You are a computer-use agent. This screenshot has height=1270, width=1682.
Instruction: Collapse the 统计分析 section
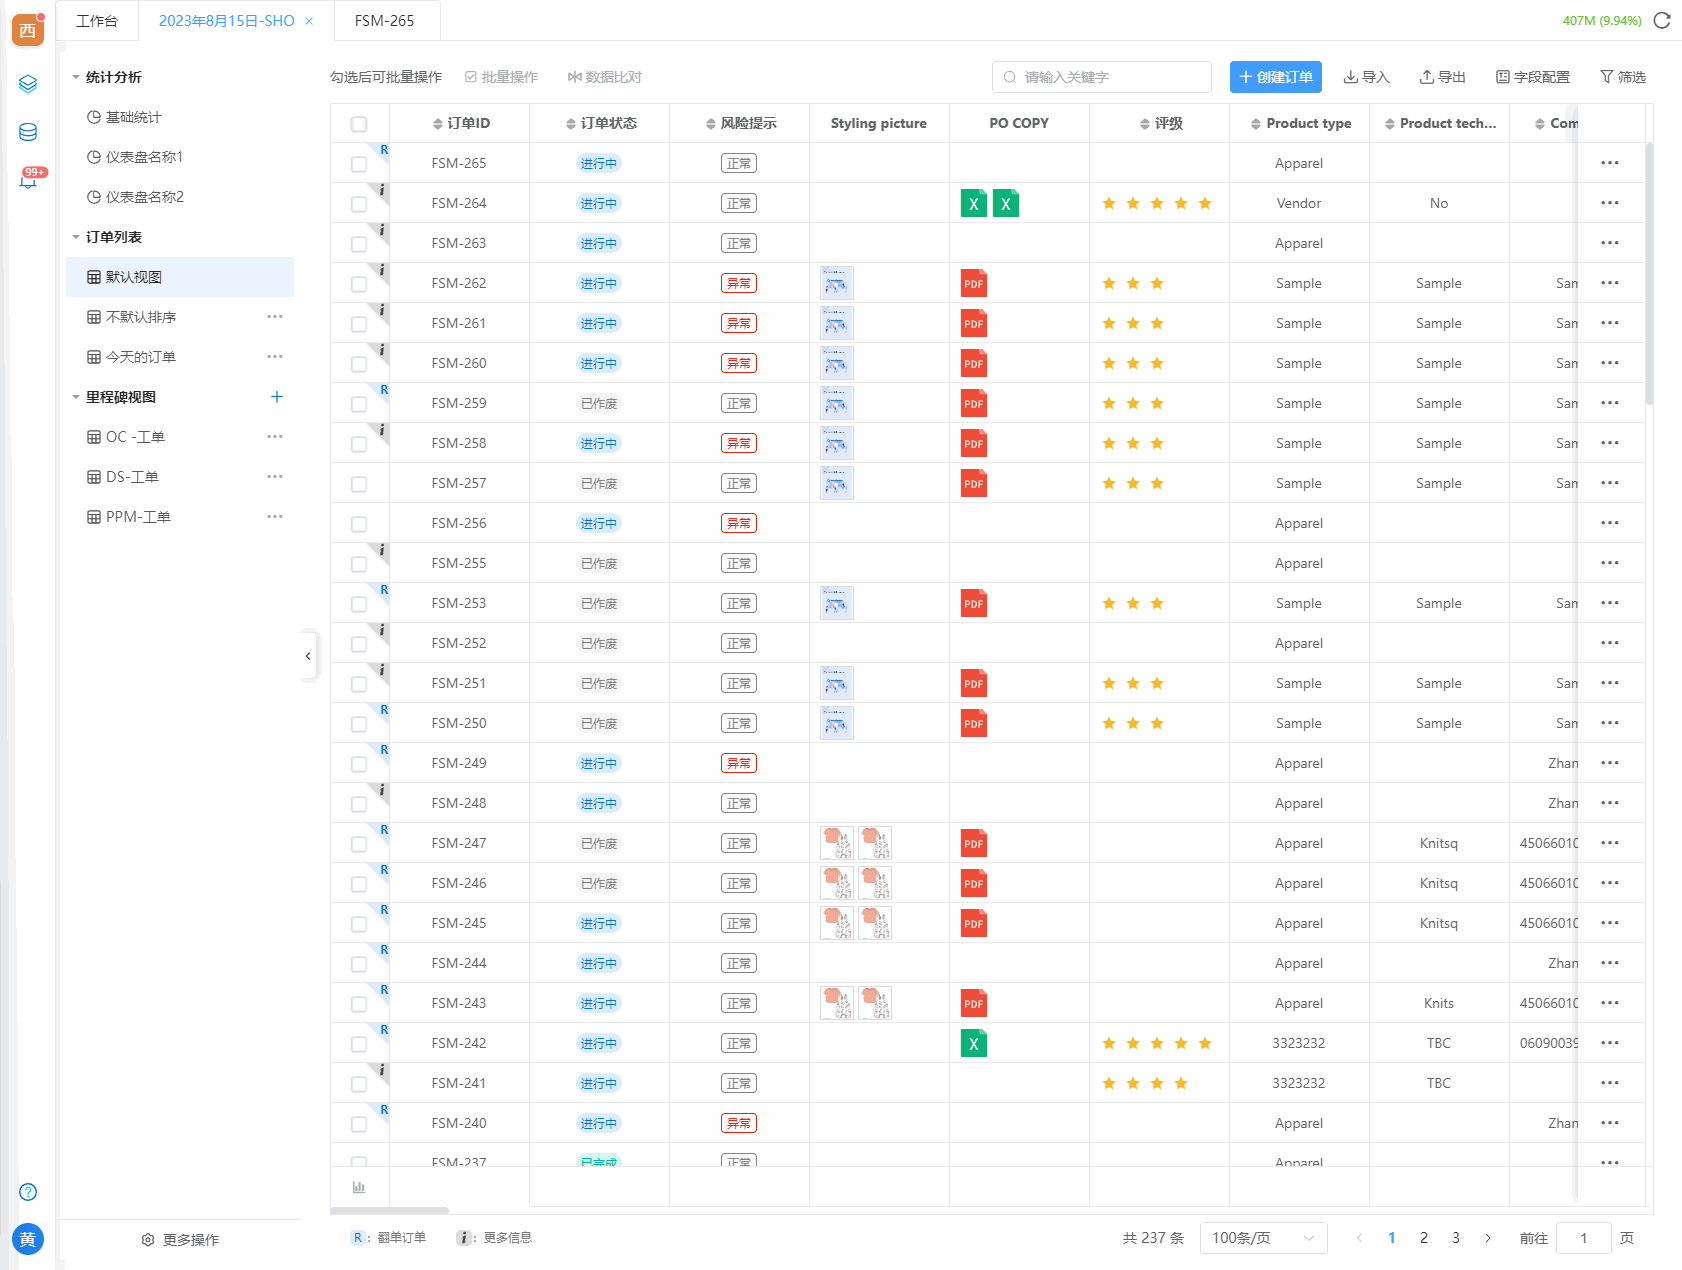[x=76, y=77]
